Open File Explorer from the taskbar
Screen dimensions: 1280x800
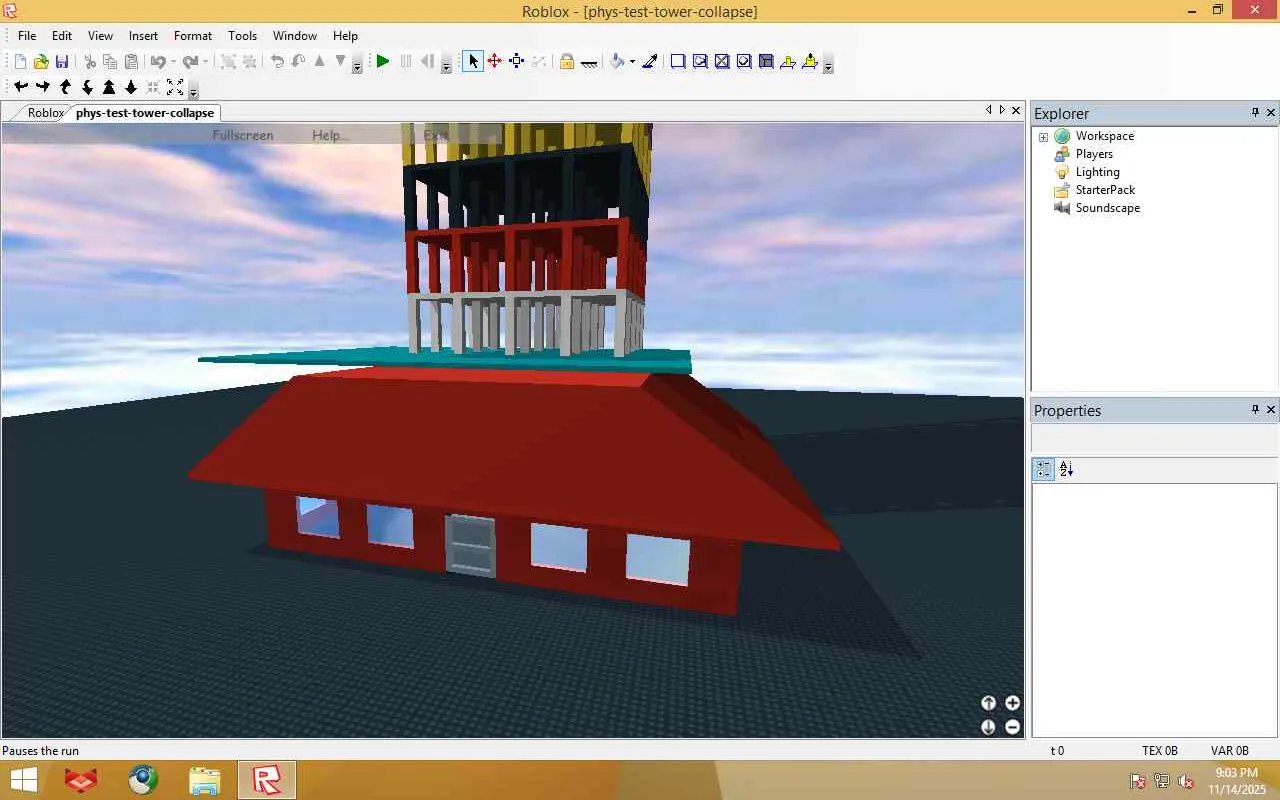pos(204,780)
